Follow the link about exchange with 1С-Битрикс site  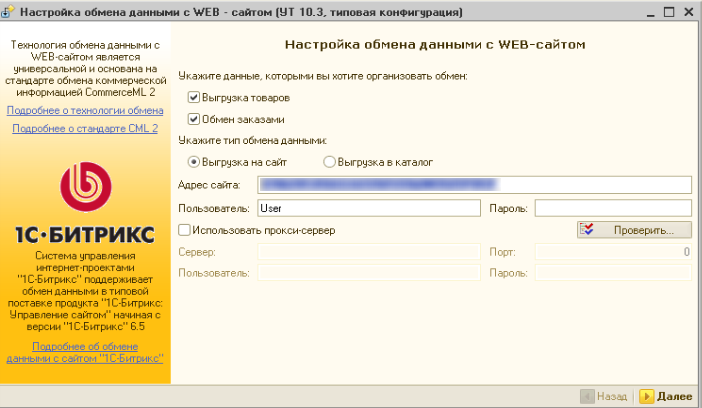point(85,352)
